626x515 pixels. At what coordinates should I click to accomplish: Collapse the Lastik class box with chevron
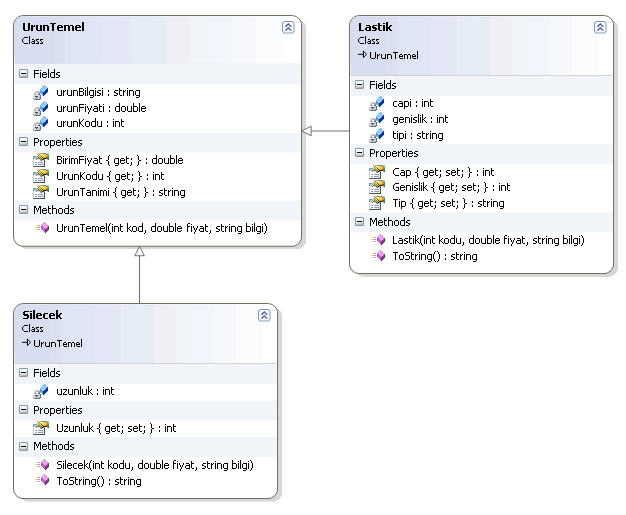point(599,27)
